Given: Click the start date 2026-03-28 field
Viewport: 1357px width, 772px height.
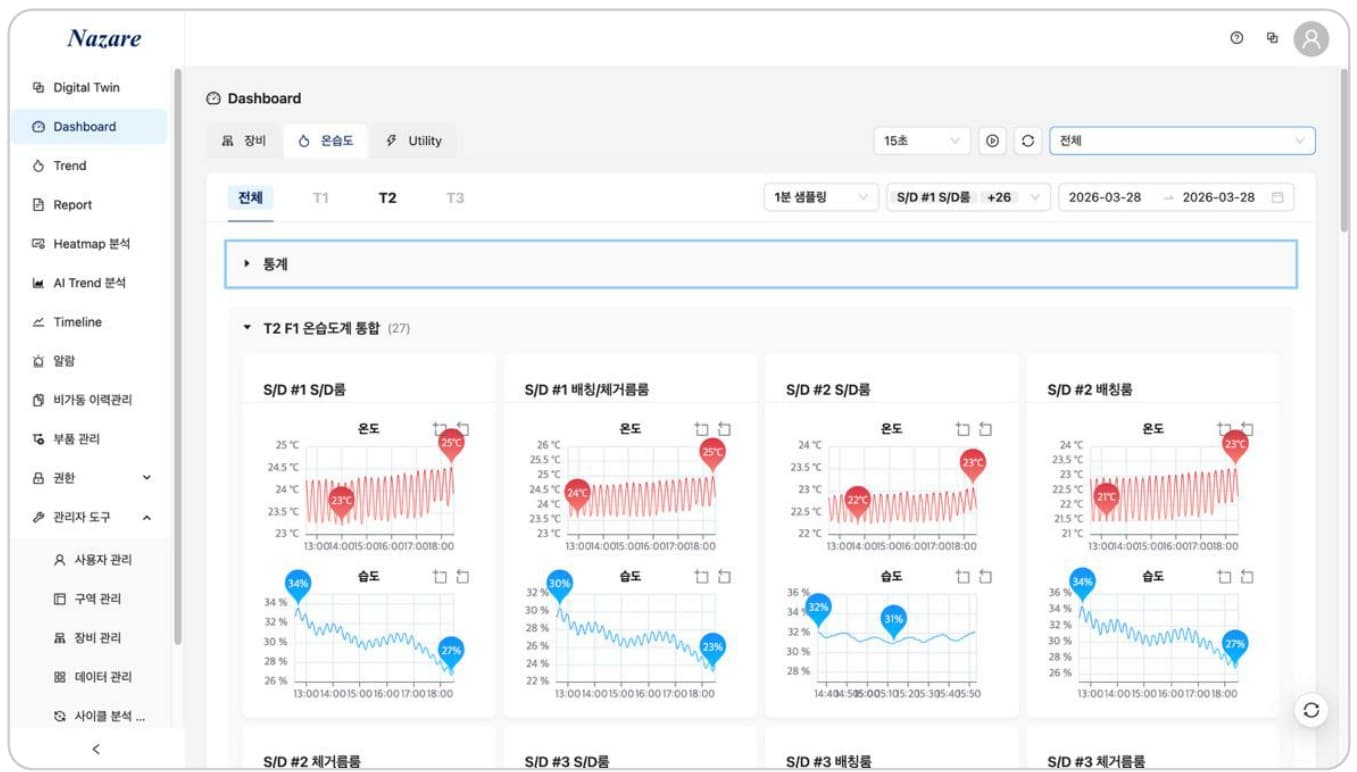Looking at the screenshot, I should coord(1105,197).
